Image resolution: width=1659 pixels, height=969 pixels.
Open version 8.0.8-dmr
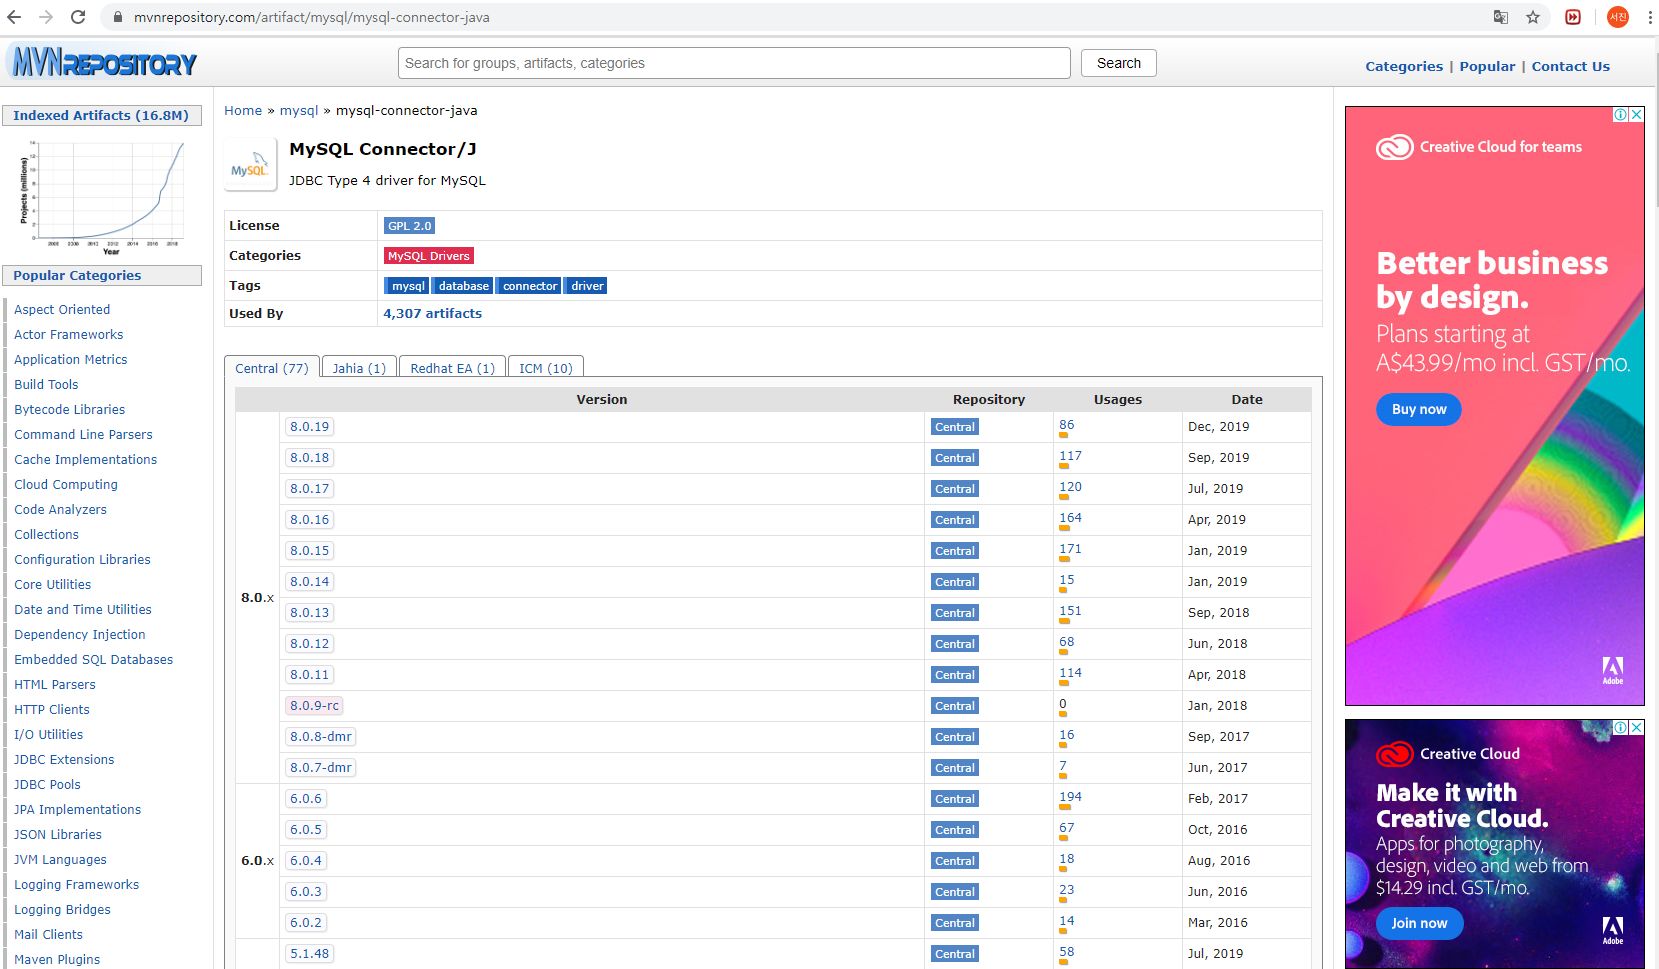coord(320,736)
